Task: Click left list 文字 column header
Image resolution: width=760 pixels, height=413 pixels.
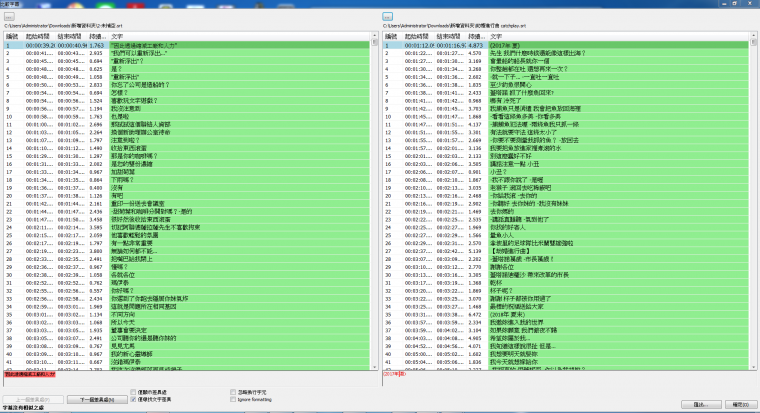Action: (x=239, y=37)
